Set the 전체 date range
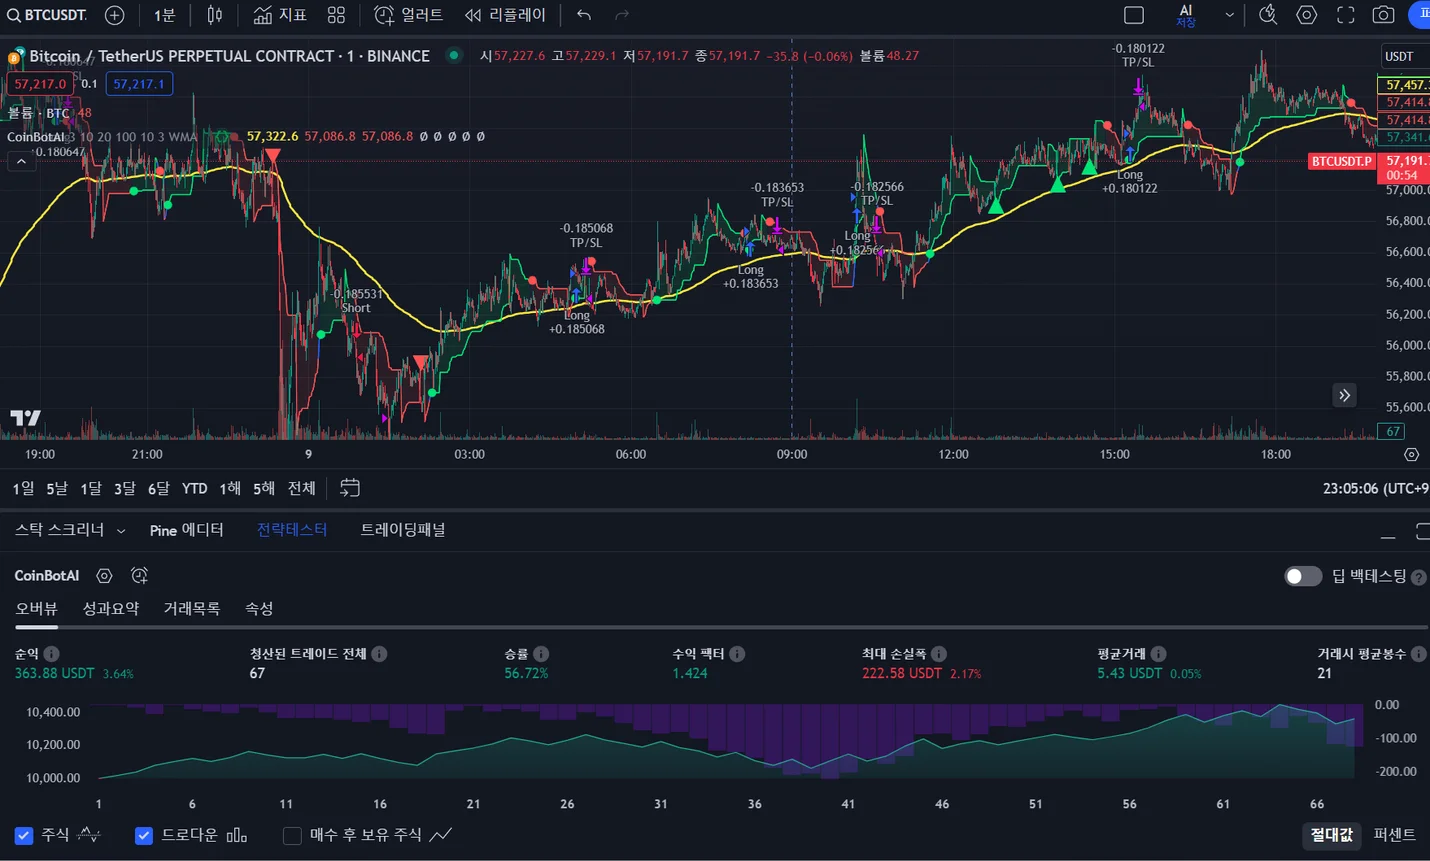The height and width of the screenshot is (861, 1430). click(x=301, y=488)
